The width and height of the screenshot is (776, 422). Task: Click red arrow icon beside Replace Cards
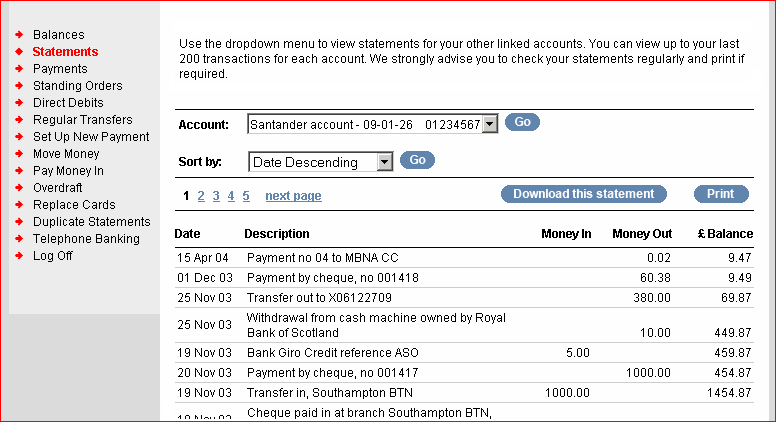[19, 205]
